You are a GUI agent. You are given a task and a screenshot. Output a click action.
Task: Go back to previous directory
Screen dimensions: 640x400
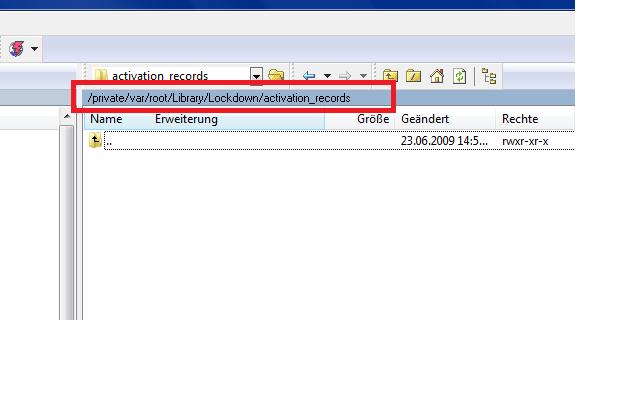tap(309, 75)
